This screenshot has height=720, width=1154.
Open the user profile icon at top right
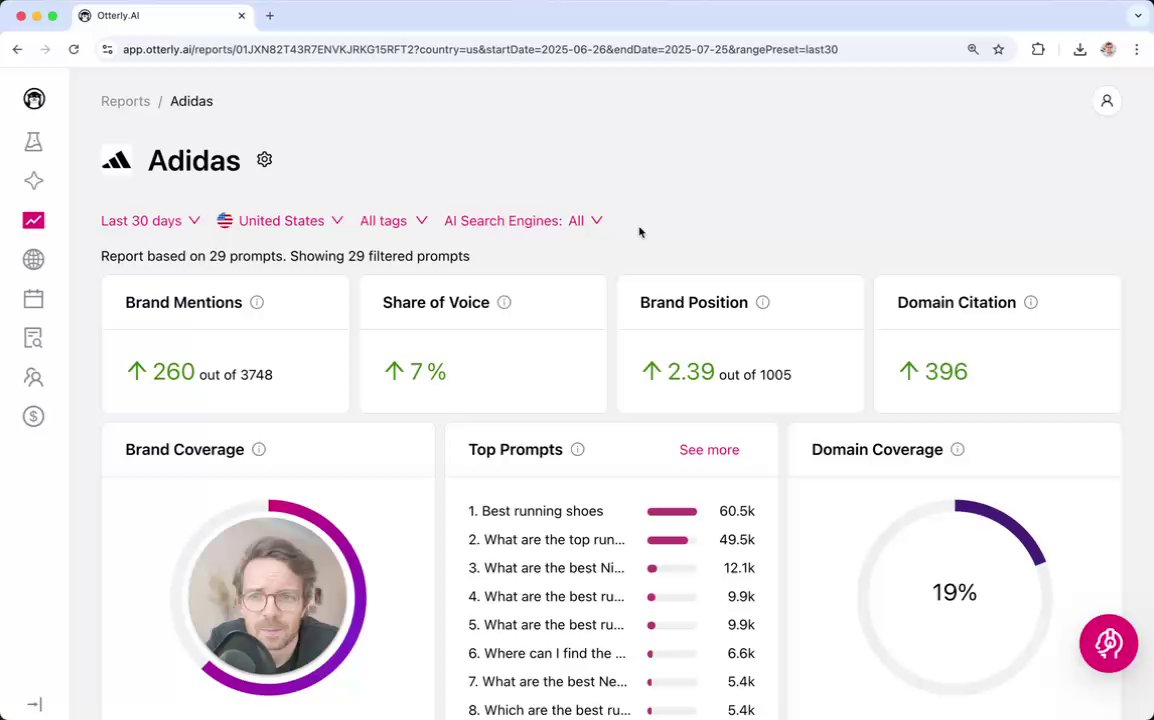(x=1107, y=101)
